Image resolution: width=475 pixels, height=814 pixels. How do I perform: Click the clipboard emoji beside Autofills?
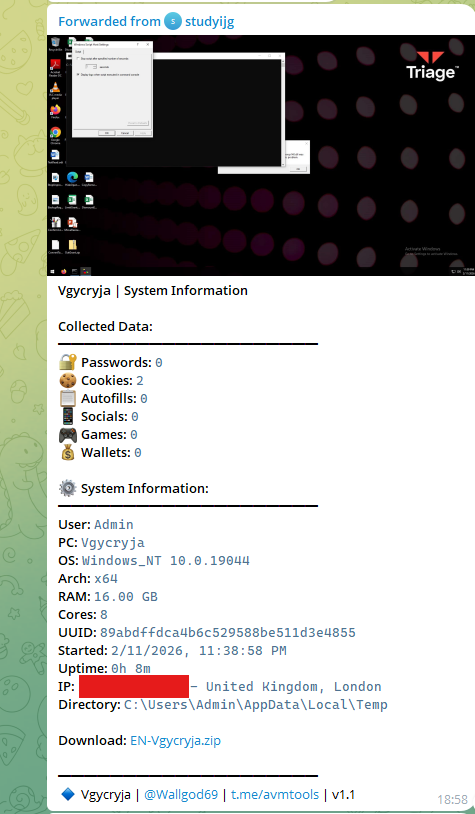point(67,399)
